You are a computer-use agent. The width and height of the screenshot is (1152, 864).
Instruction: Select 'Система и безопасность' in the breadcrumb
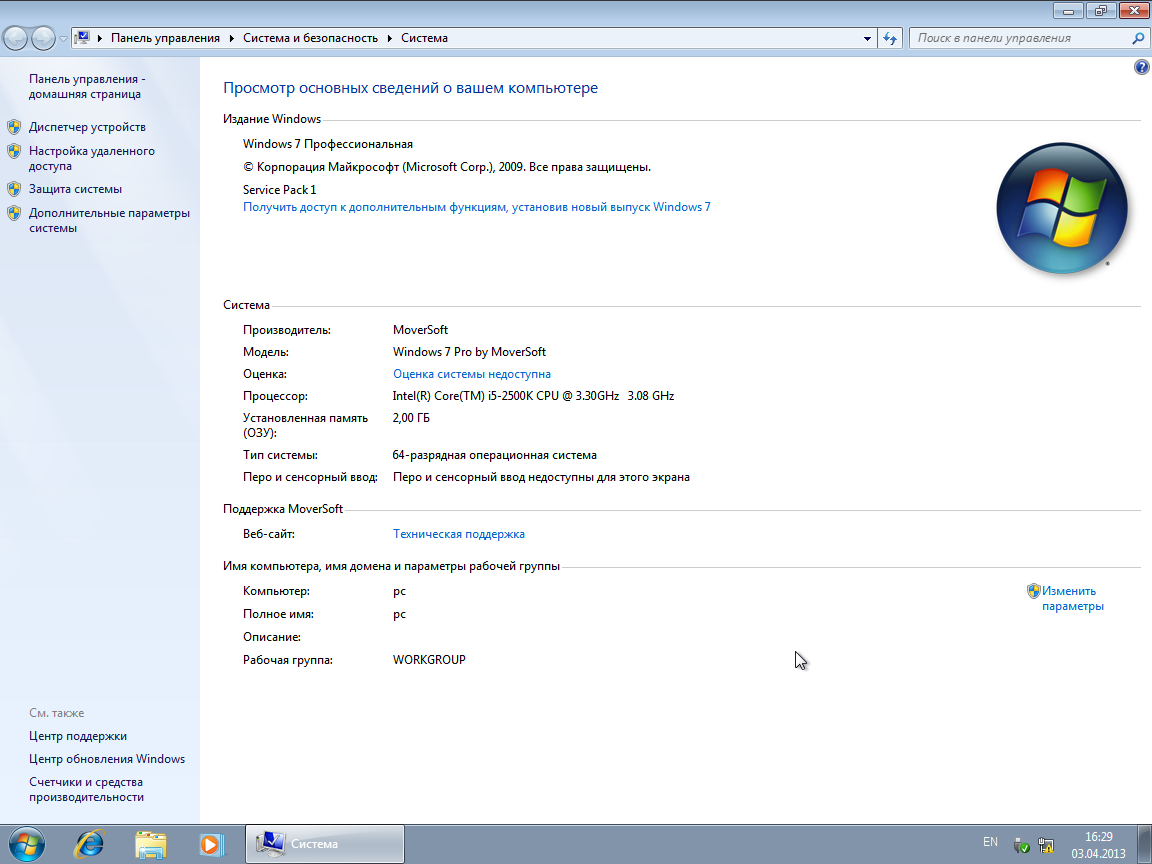(x=310, y=38)
